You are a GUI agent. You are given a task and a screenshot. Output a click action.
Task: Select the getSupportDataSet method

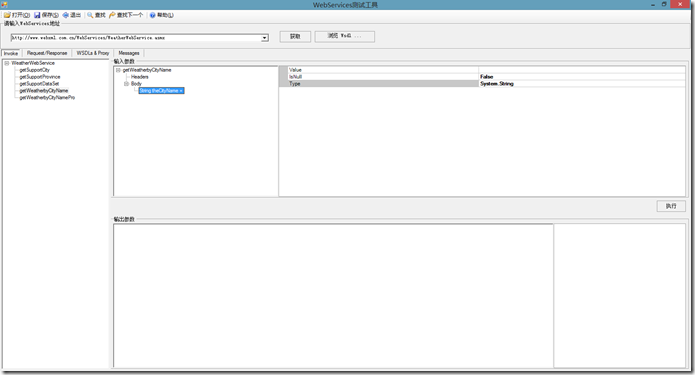[39, 84]
